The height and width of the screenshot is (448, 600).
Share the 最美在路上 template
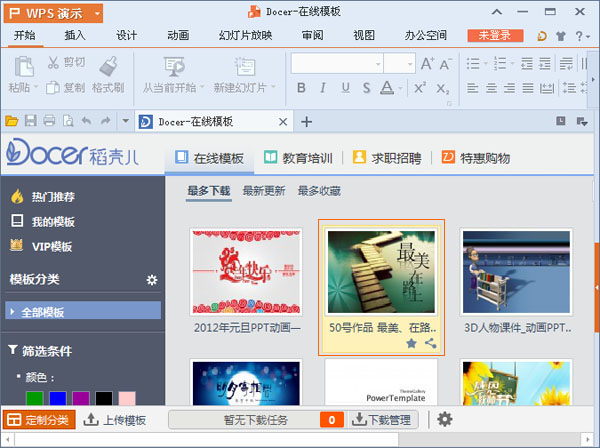pos(431,343)
